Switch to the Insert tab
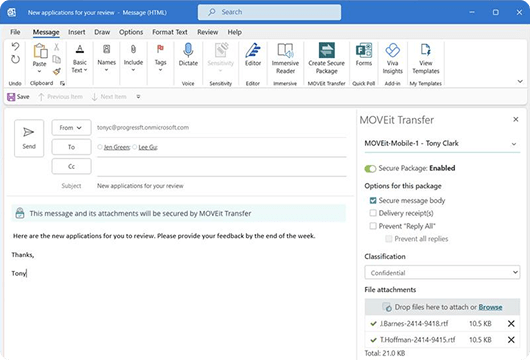The image size is (530, 360). tap(77, 32)
